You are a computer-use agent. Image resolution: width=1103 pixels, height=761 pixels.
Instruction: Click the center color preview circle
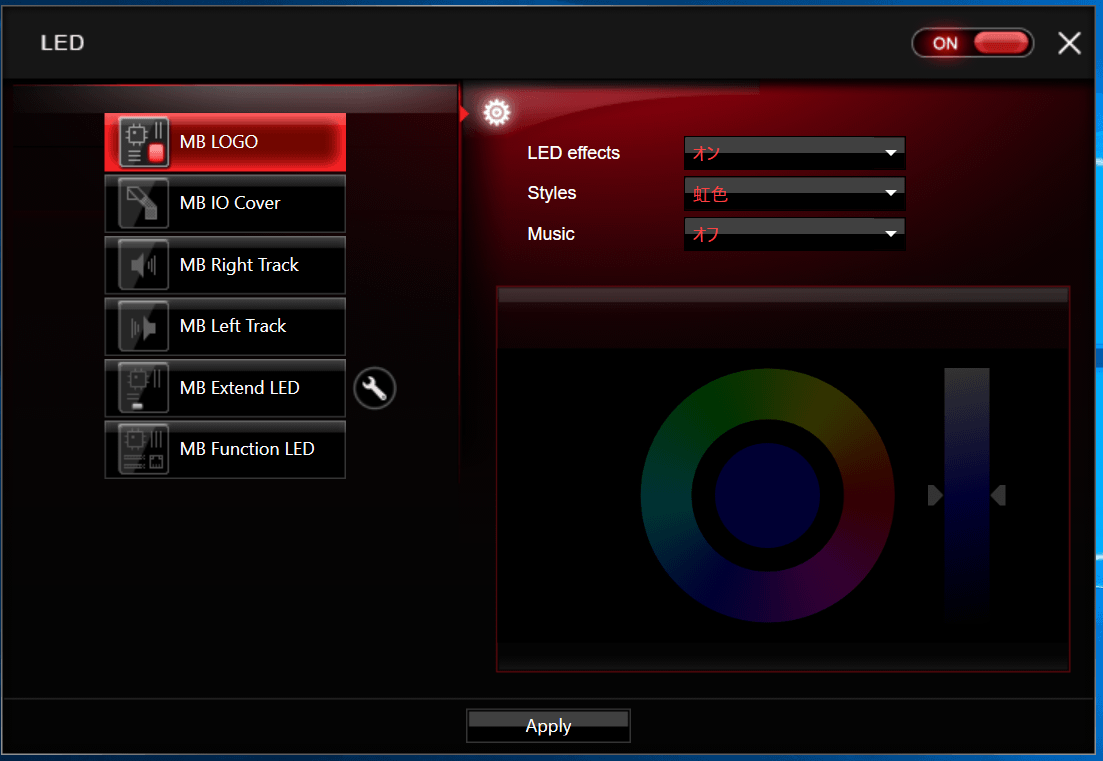tap(767, 496)
